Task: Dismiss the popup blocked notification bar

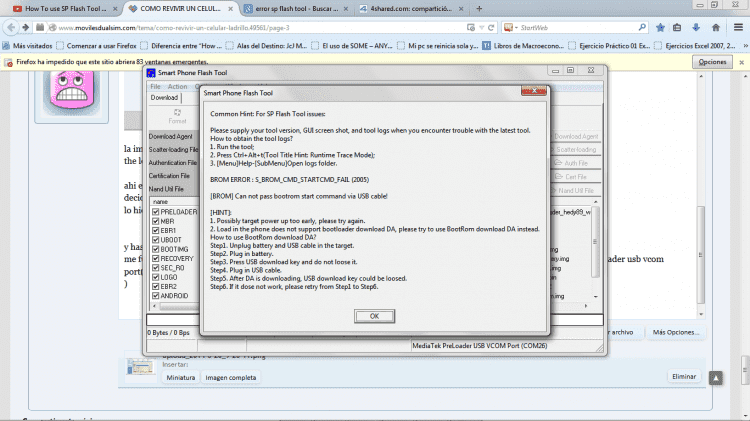Action: [741, 62]
